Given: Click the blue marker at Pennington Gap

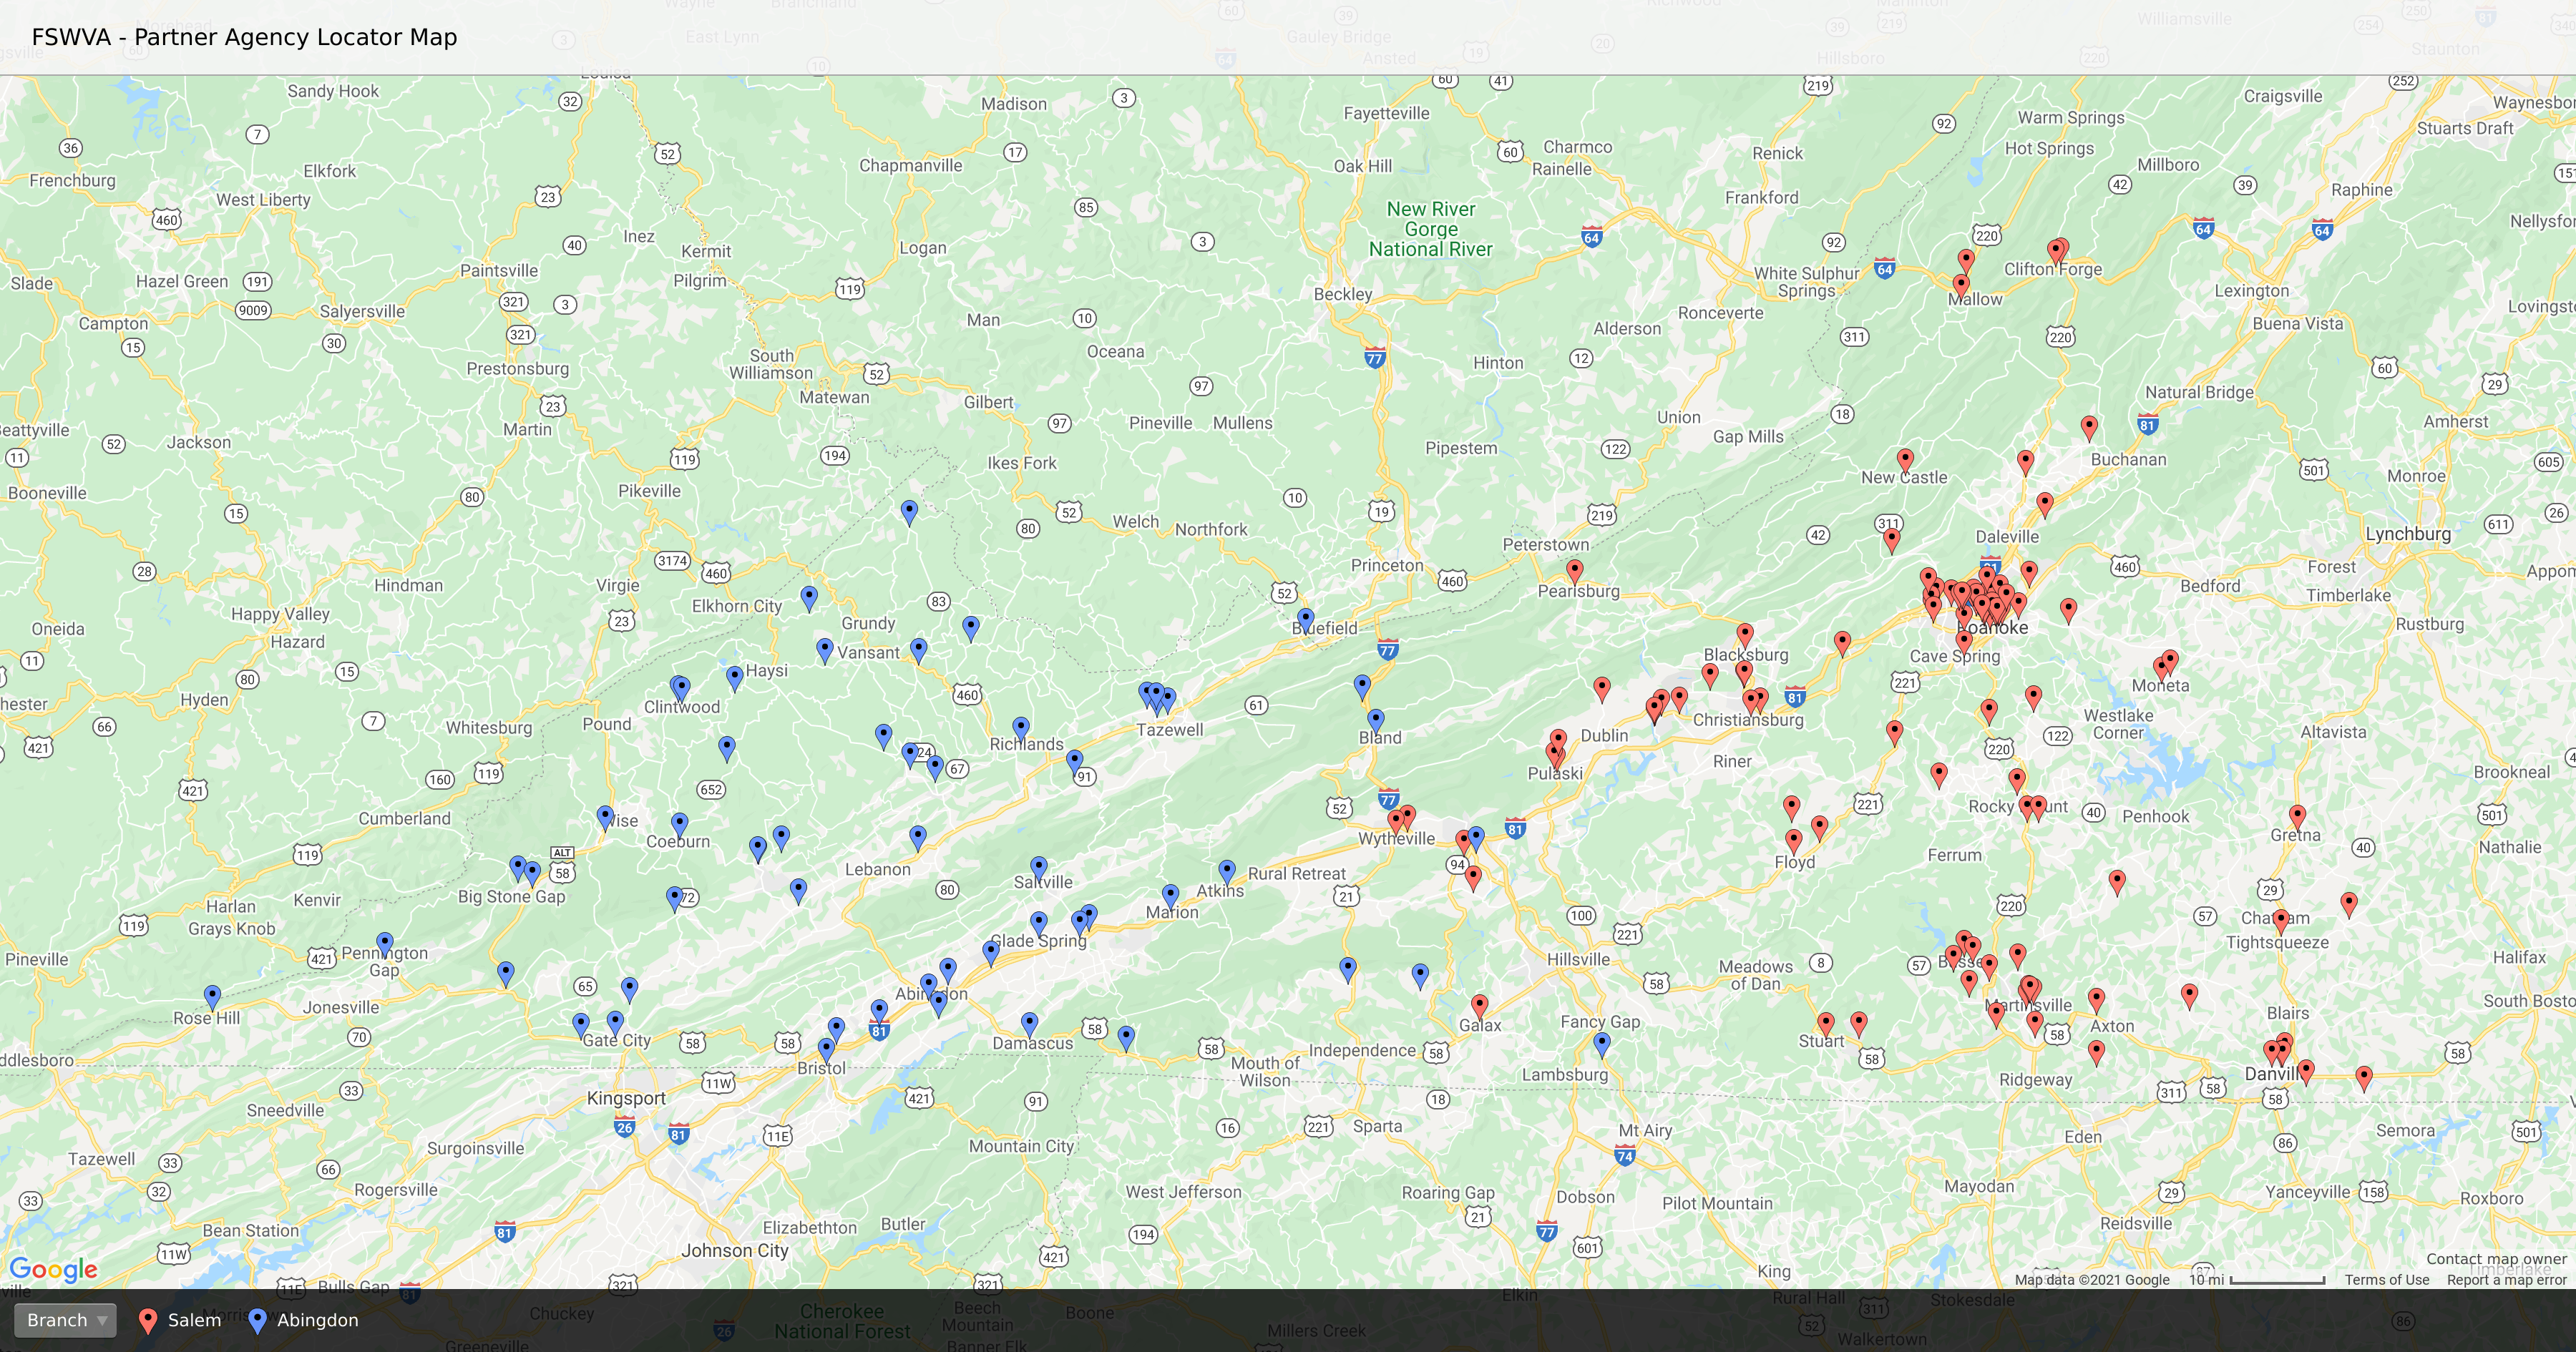Looking at the screenshot, I should pos(385,943).
